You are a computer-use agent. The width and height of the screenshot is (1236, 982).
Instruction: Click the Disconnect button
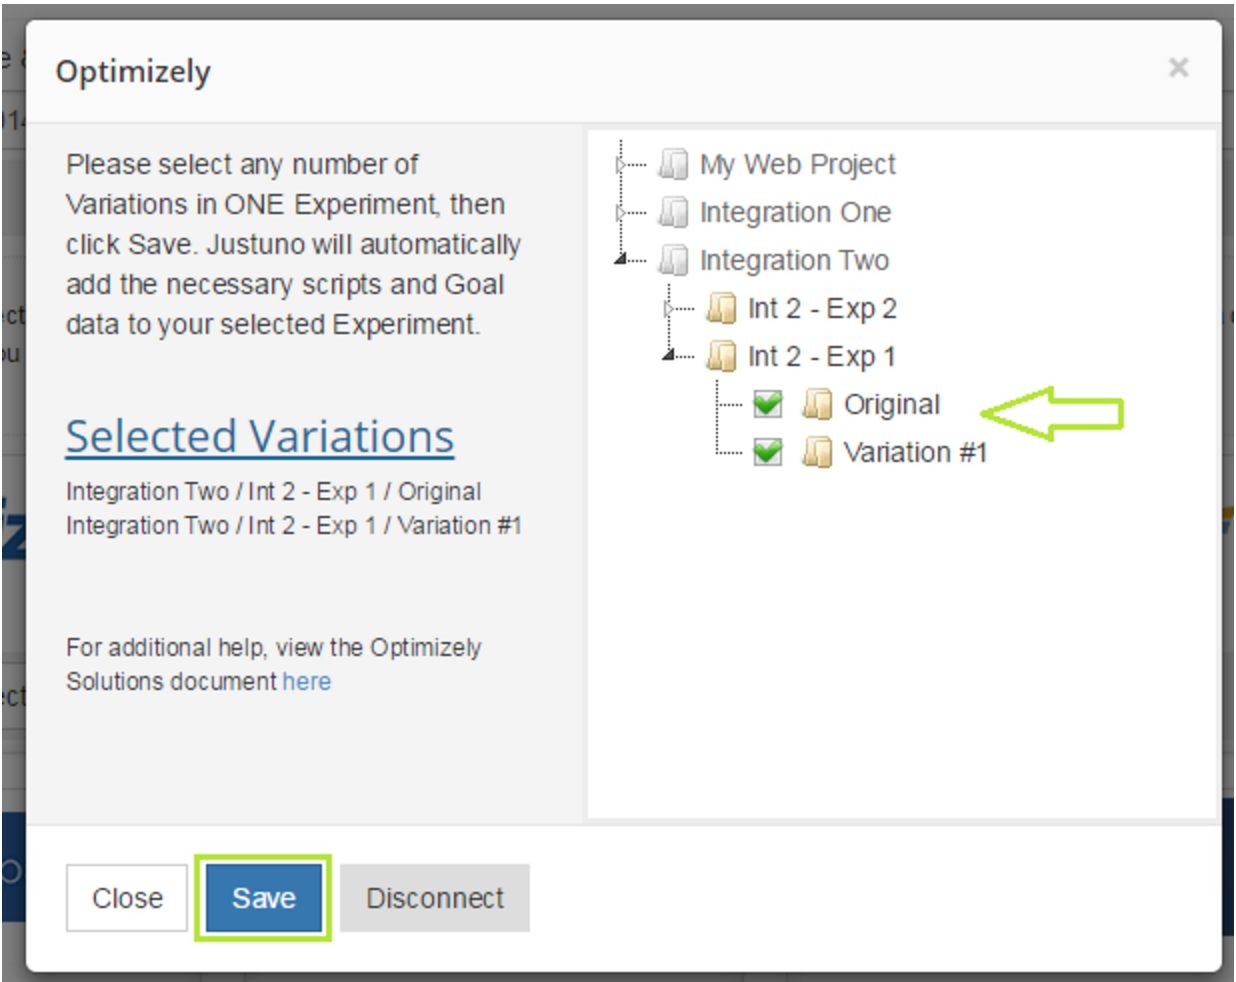435,898
